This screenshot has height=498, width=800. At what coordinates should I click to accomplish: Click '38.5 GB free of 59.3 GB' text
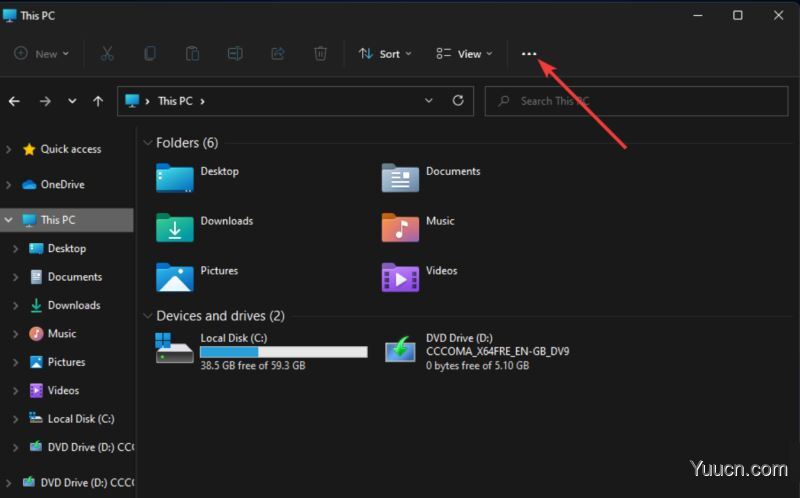[x=253, y=366]
